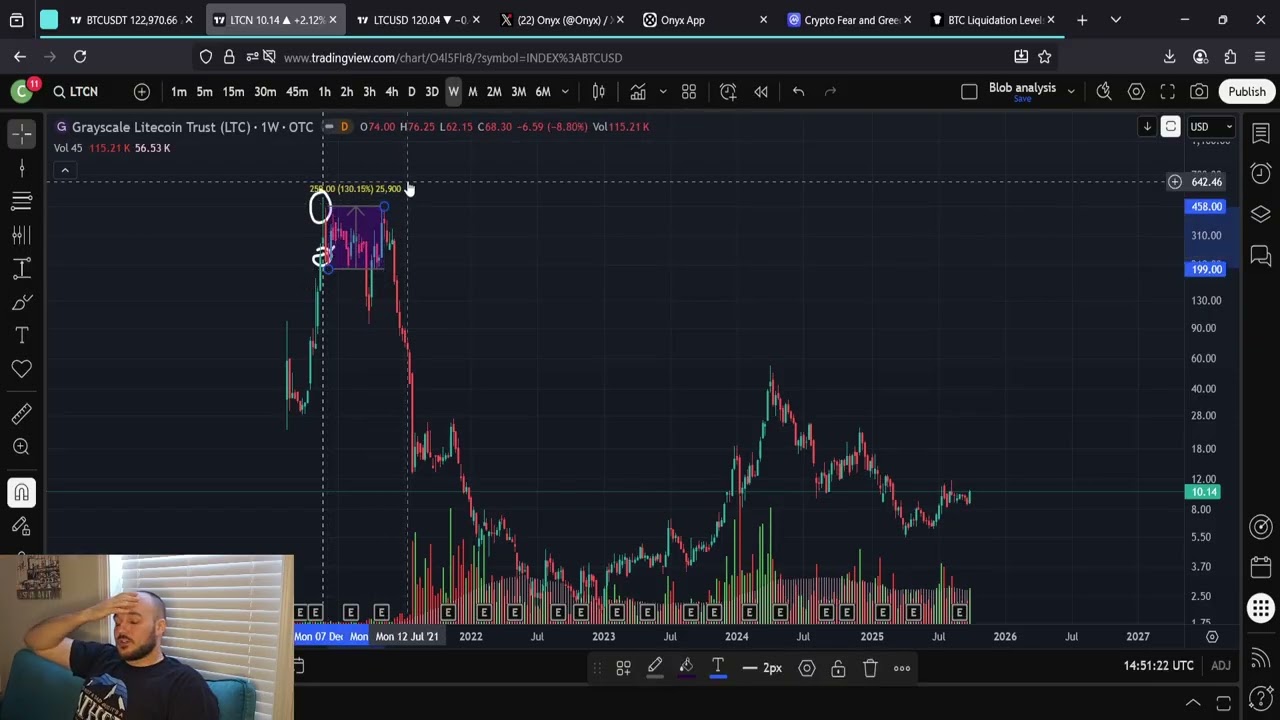Toggle magnet mode for drawings
Screen dimensions: 1280x720
[22, 492]
